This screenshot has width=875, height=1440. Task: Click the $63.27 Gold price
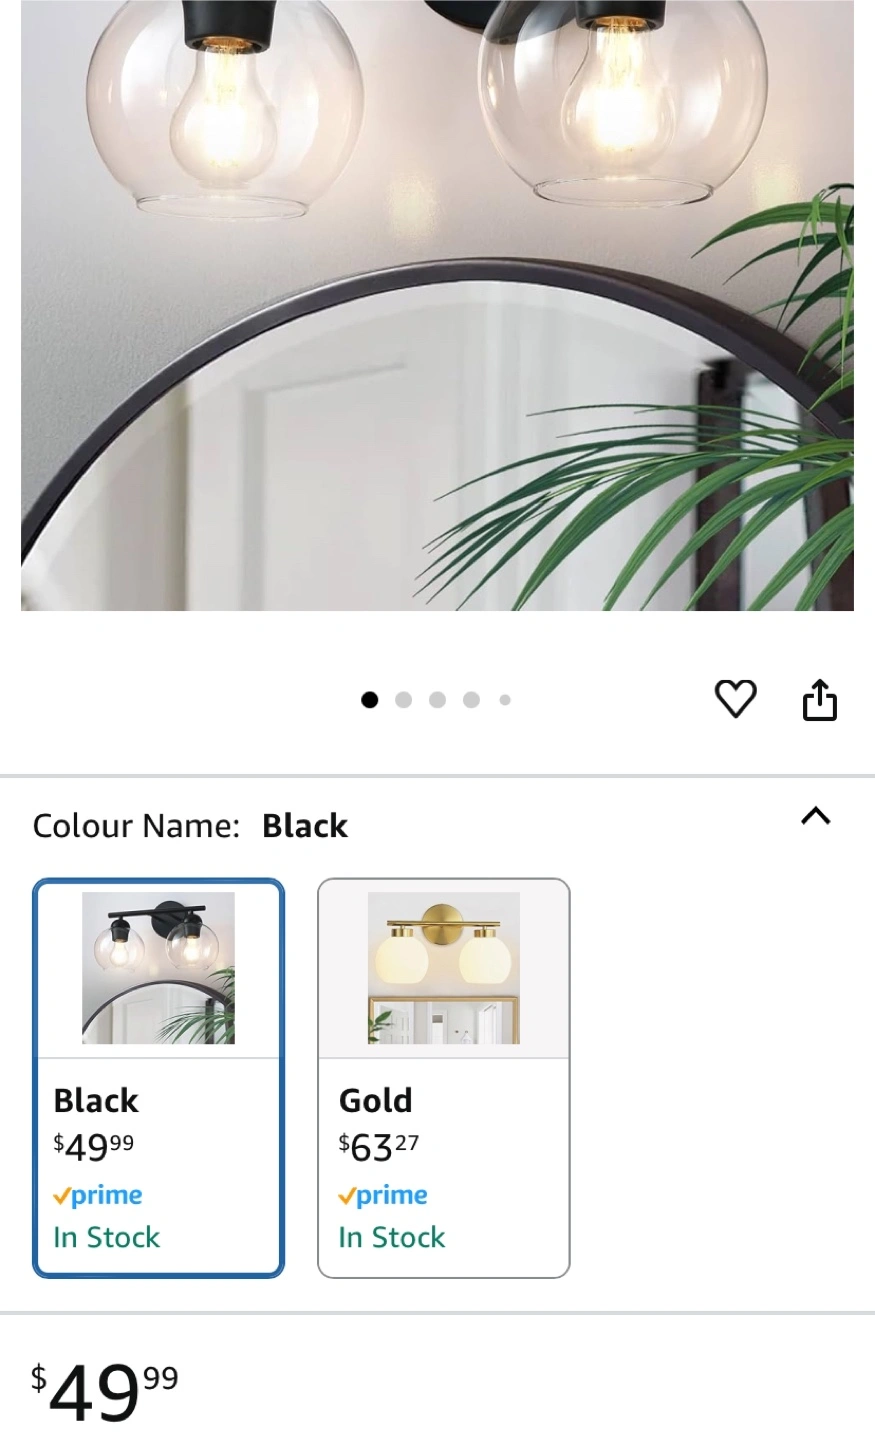pos(379,1147)
